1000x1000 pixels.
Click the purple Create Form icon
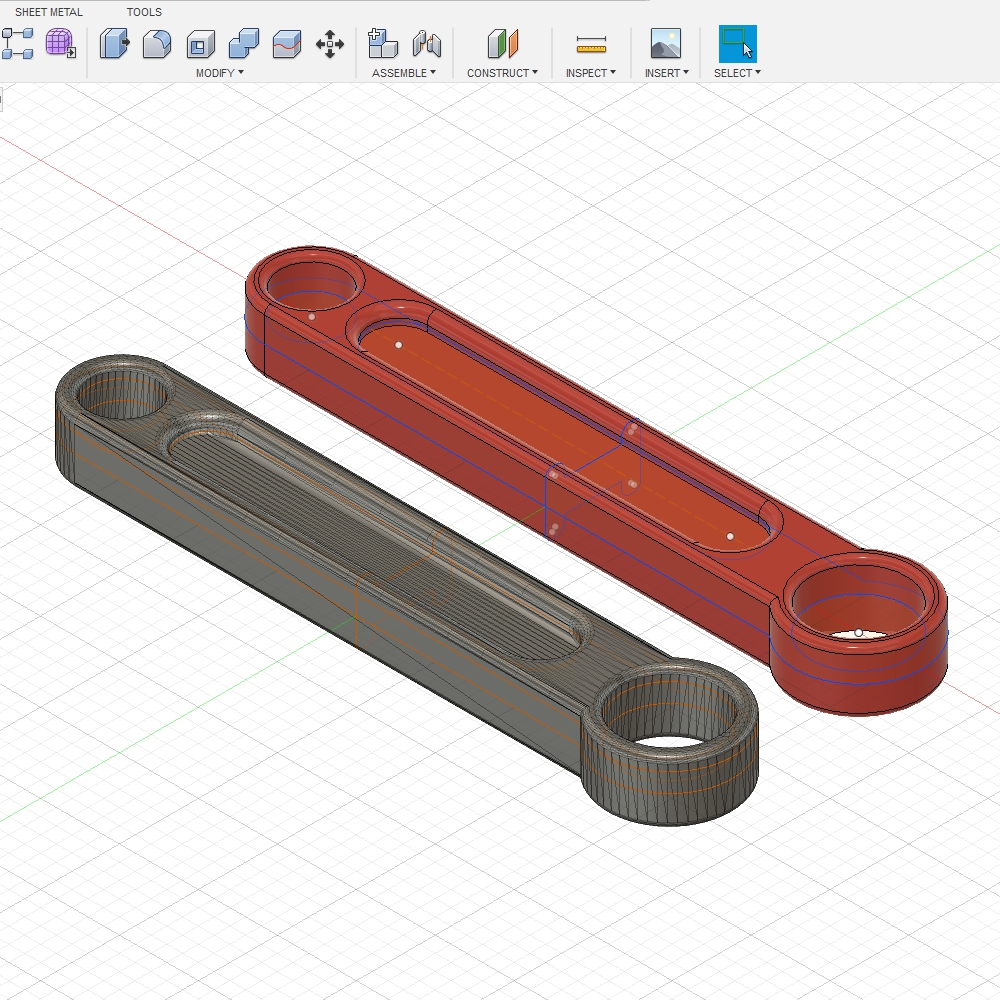[61, 43]
